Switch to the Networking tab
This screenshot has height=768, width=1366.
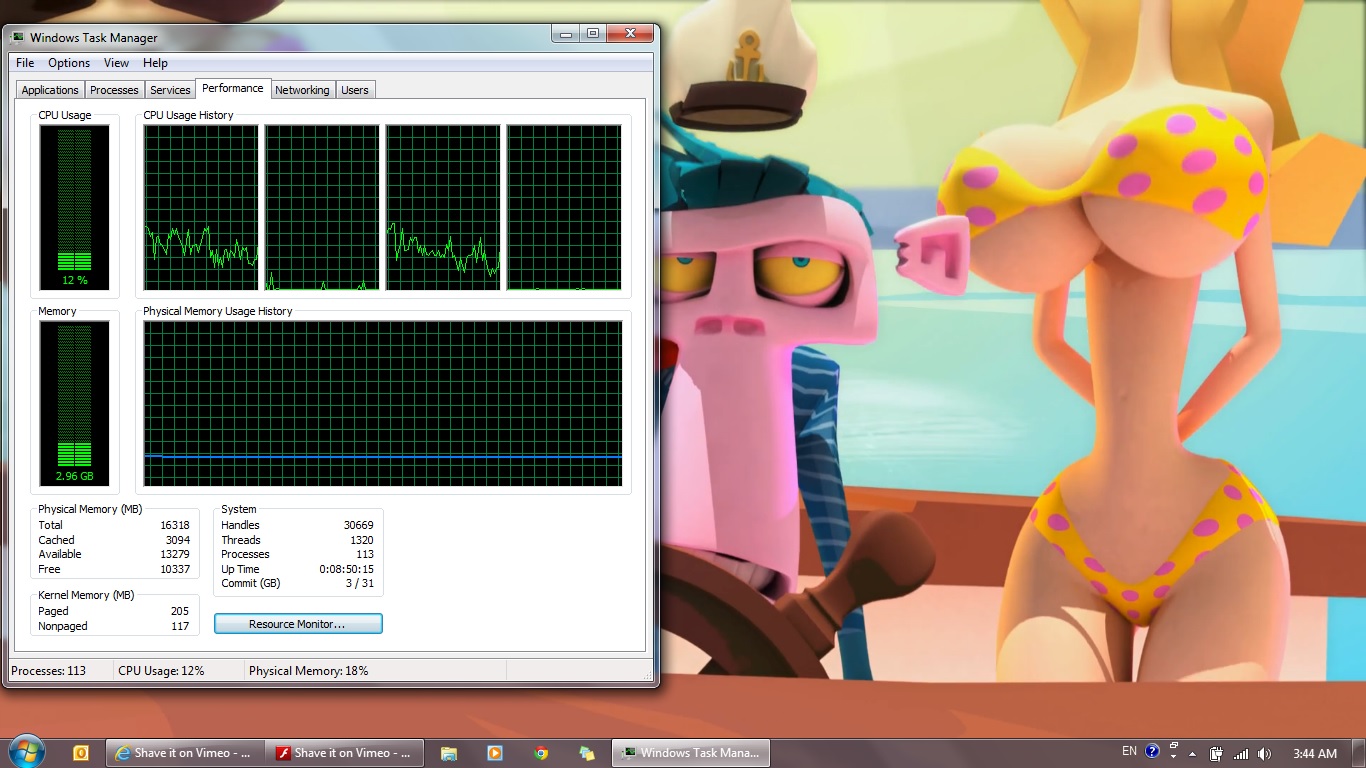tap(302, 90)
